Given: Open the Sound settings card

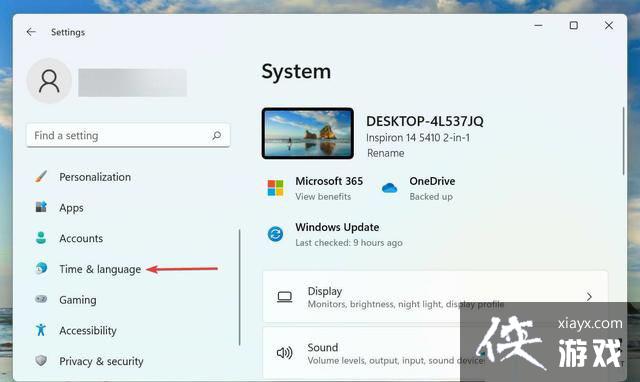Looking at the screenshot, I should click(x=435, y=353).
